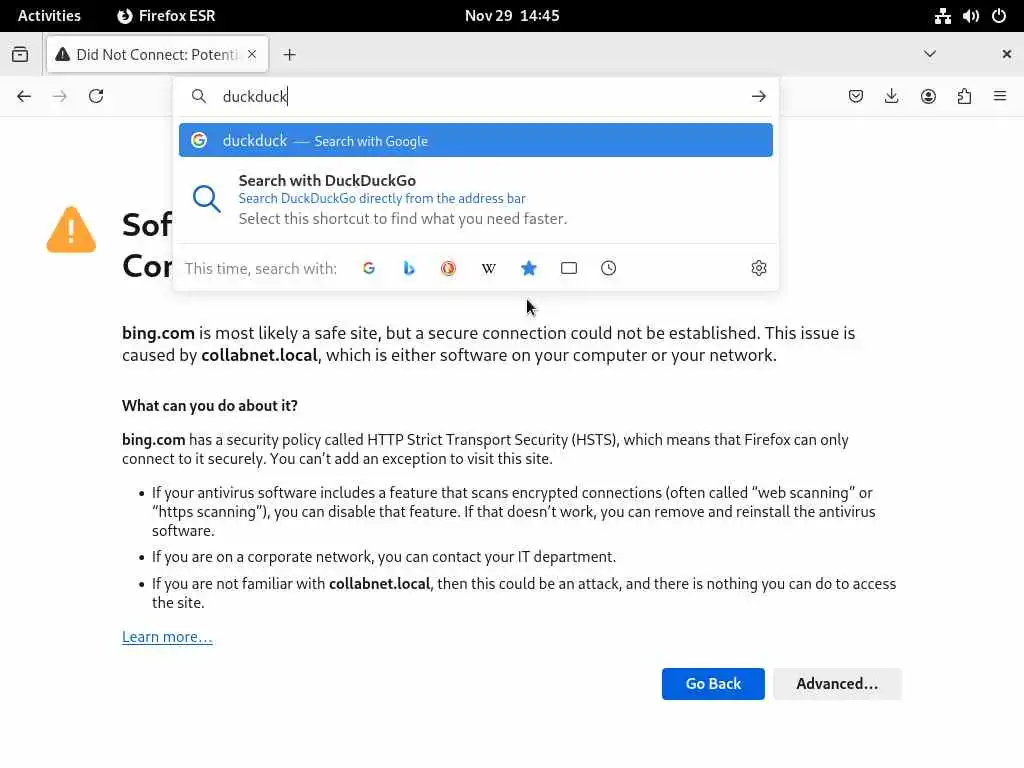This screenshot has height=768, width=1024.
Task: Open Firefox View from the tab bar icon
Action: pos(20,54)
